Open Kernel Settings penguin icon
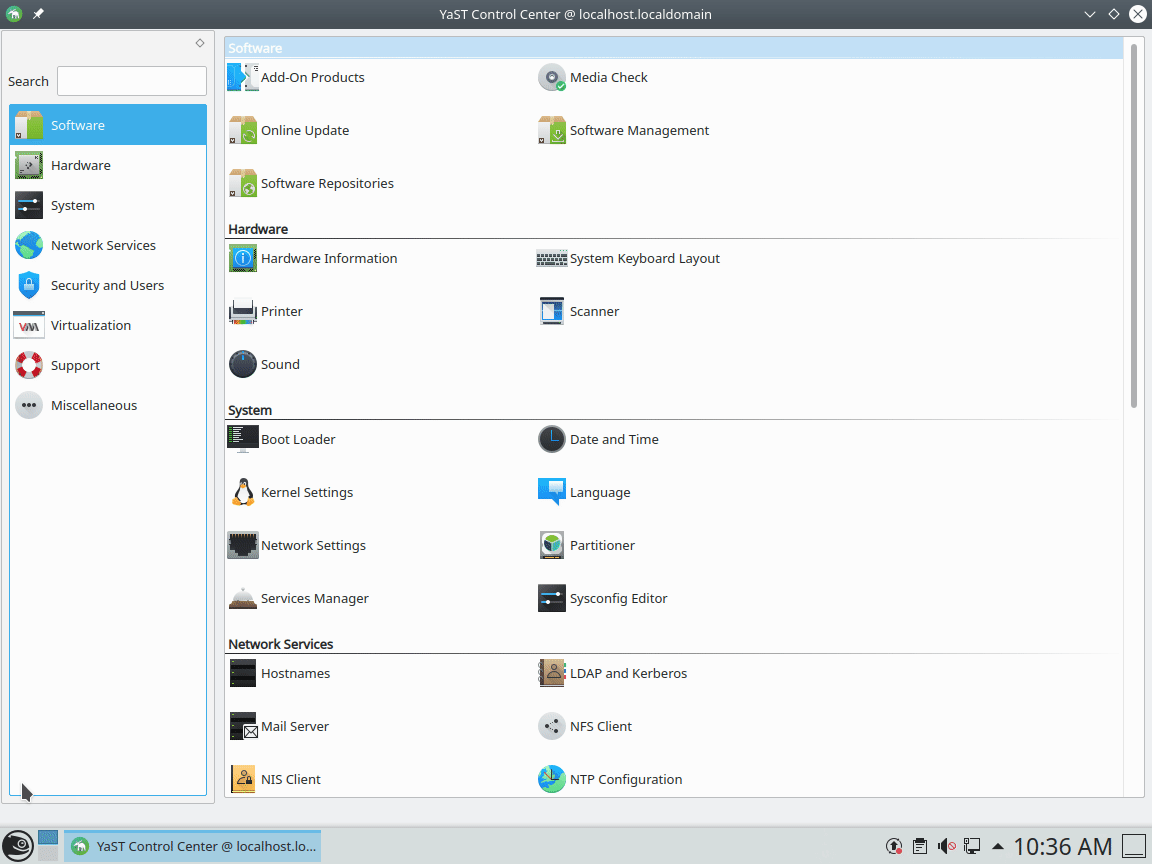The image size is (1152, 864). [242, 492]
